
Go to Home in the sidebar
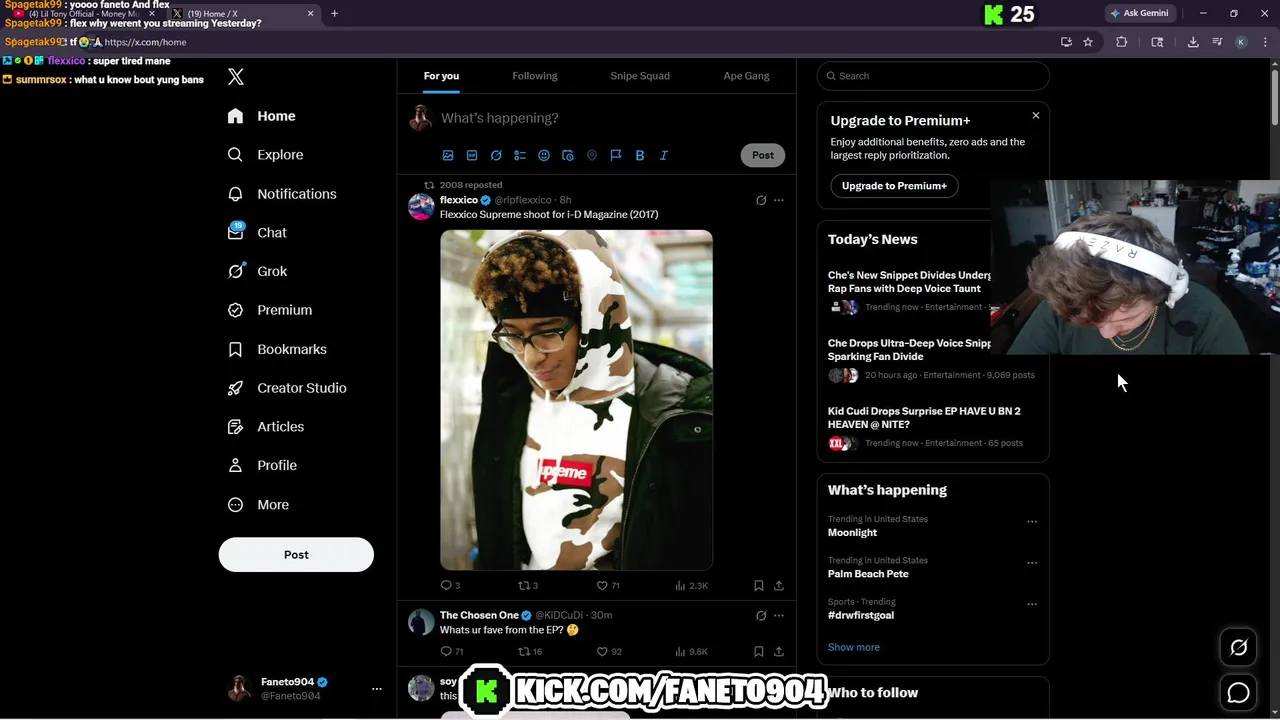pos(261,116)
